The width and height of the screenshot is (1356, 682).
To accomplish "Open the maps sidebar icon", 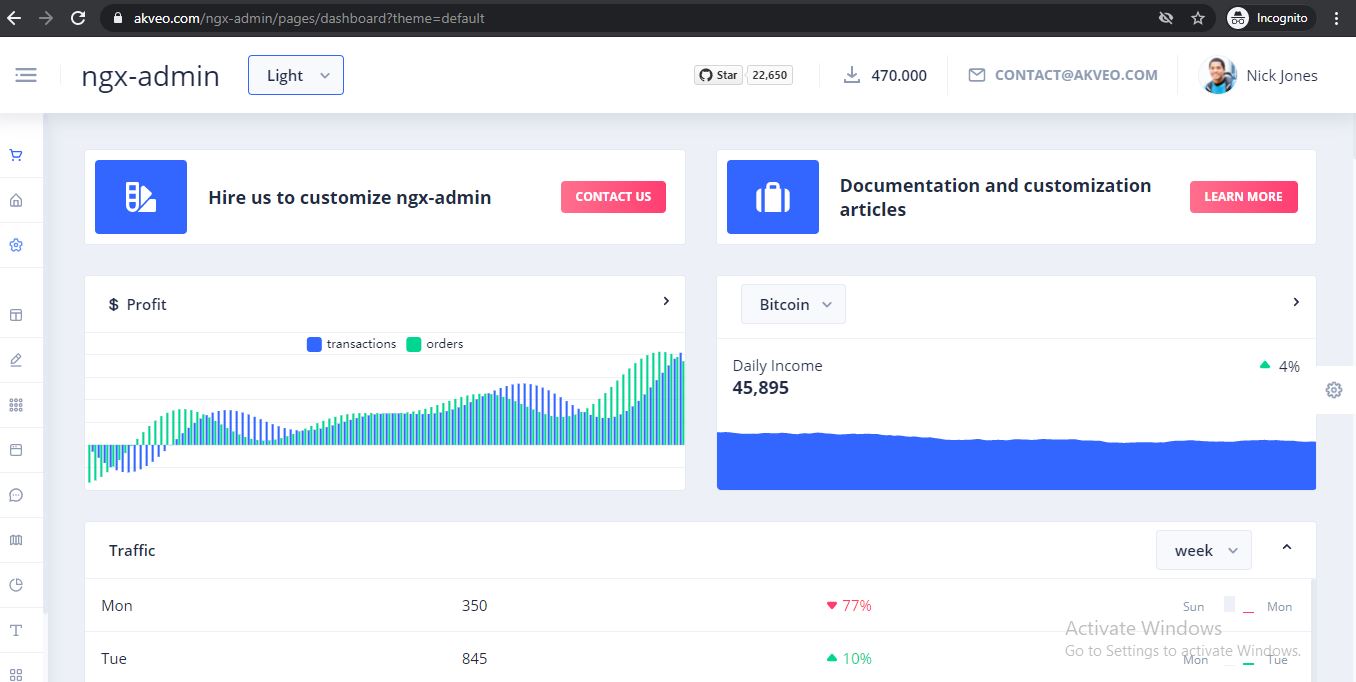I will tap(16, 540).
